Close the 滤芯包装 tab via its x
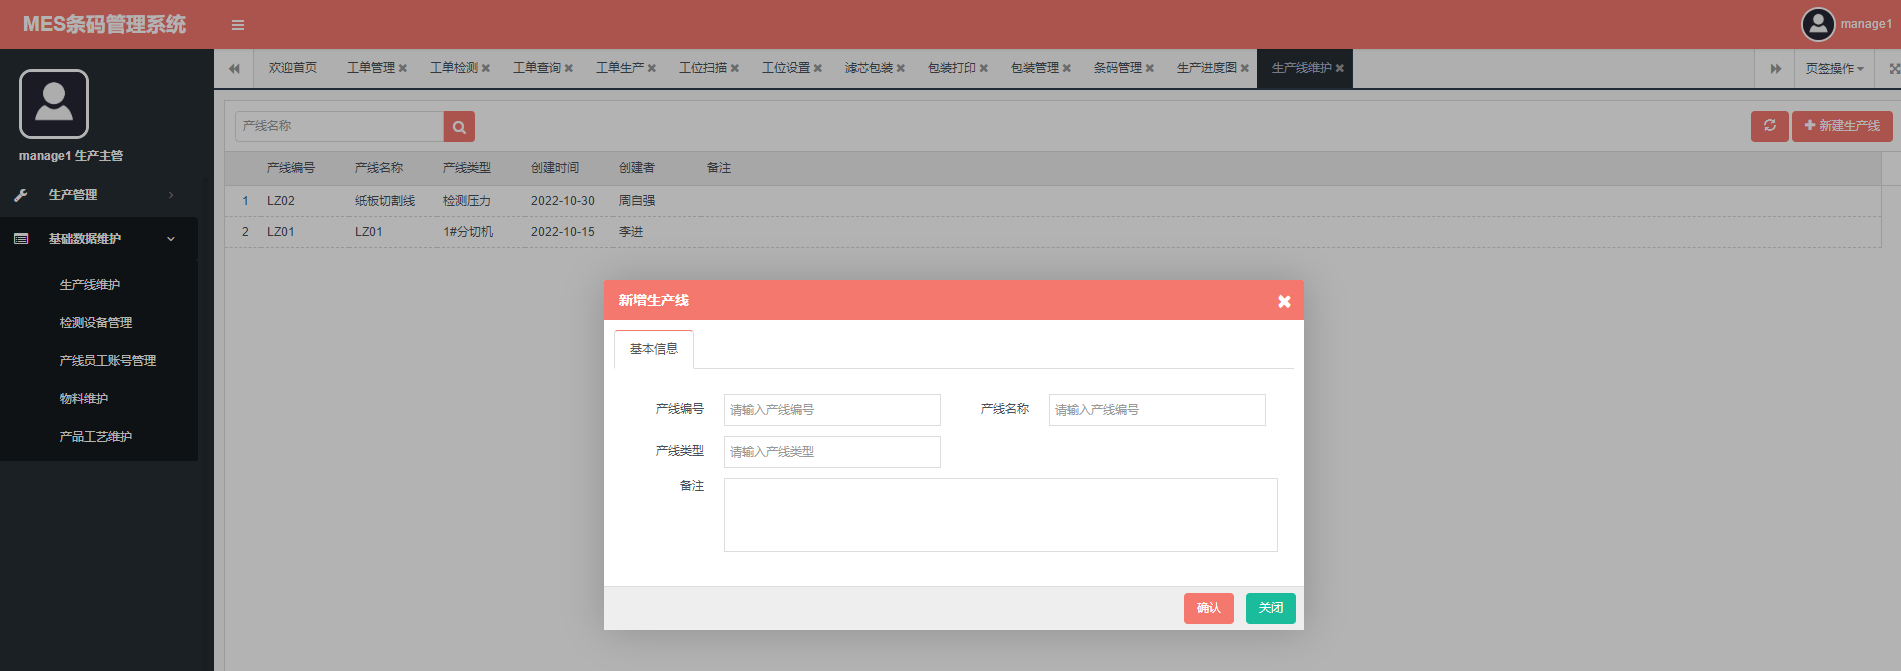 click(901, 68)
